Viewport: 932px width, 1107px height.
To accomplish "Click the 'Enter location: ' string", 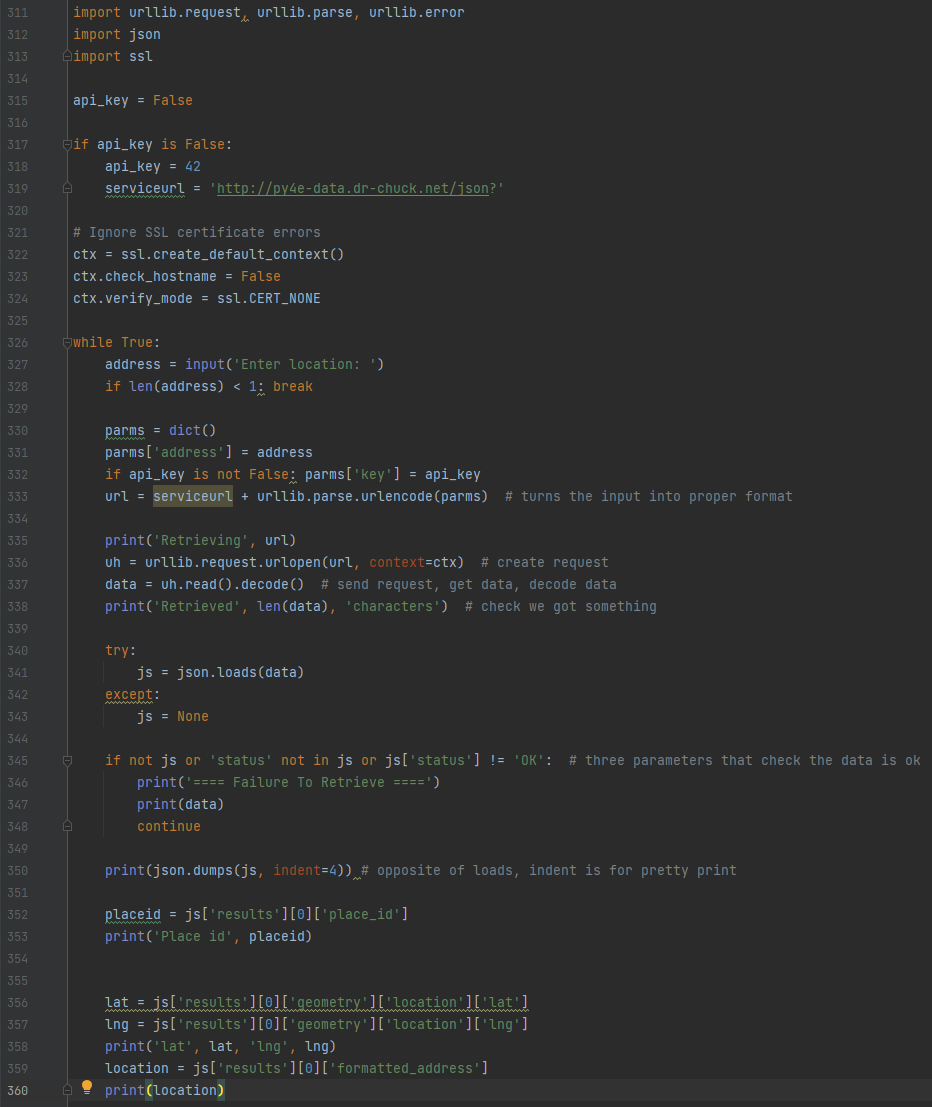I will click(304, 364).
